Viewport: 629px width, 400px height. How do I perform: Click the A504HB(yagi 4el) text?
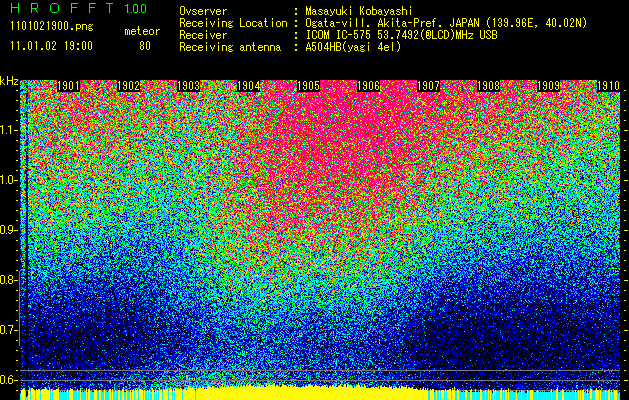(x=353, y=47)
